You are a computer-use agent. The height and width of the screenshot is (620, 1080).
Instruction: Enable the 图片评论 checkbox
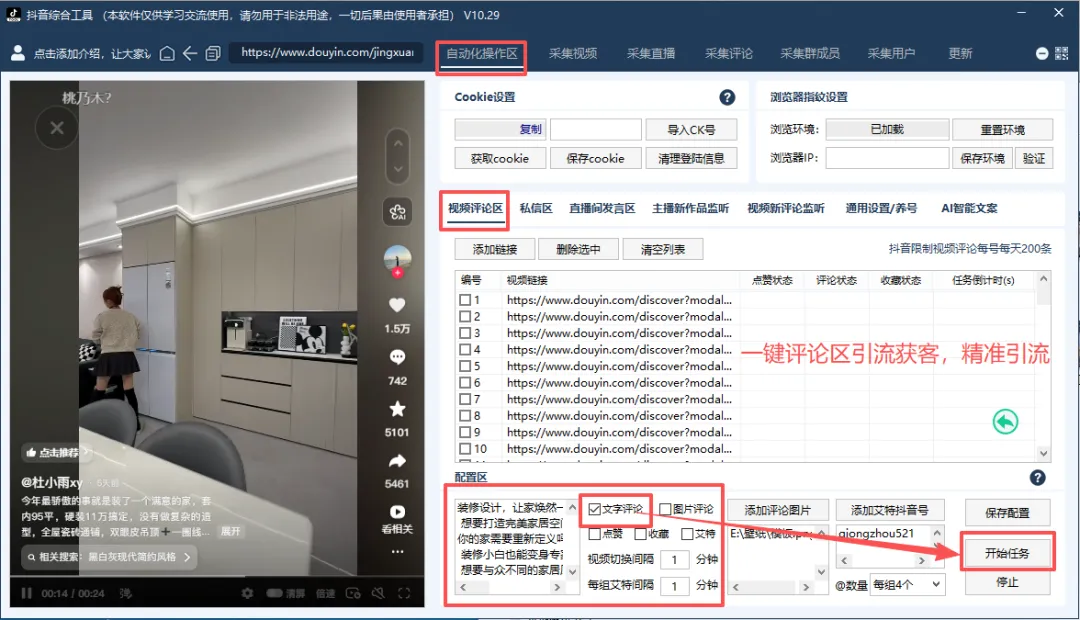tap(666, 509)
